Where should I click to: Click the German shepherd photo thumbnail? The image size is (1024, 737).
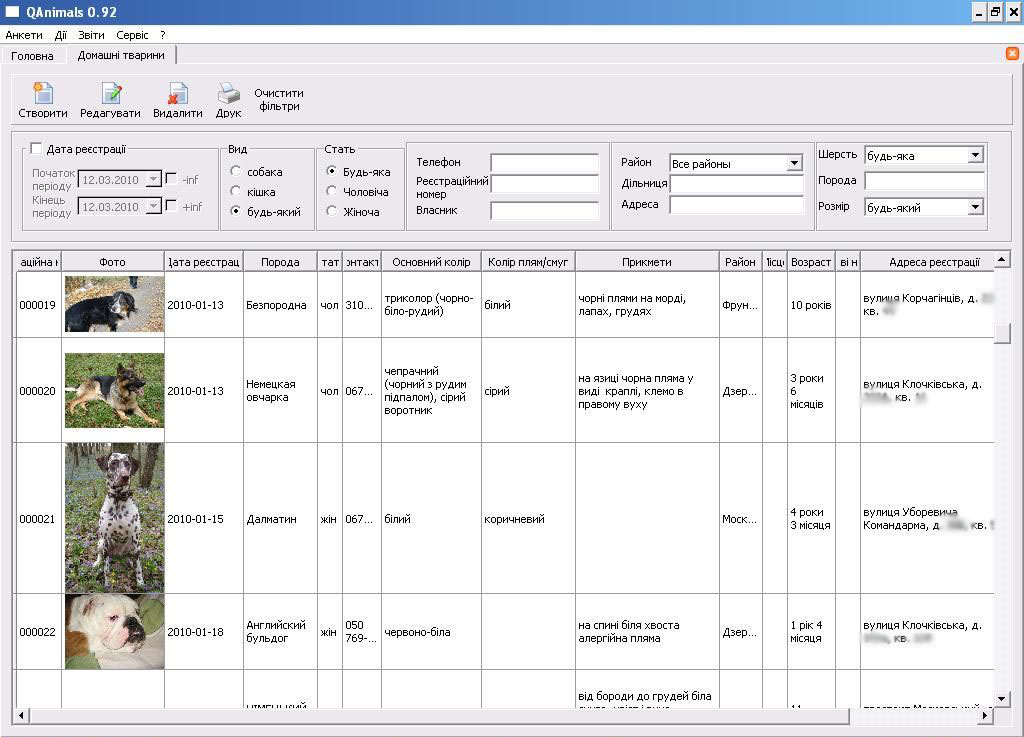coord(114,390)
